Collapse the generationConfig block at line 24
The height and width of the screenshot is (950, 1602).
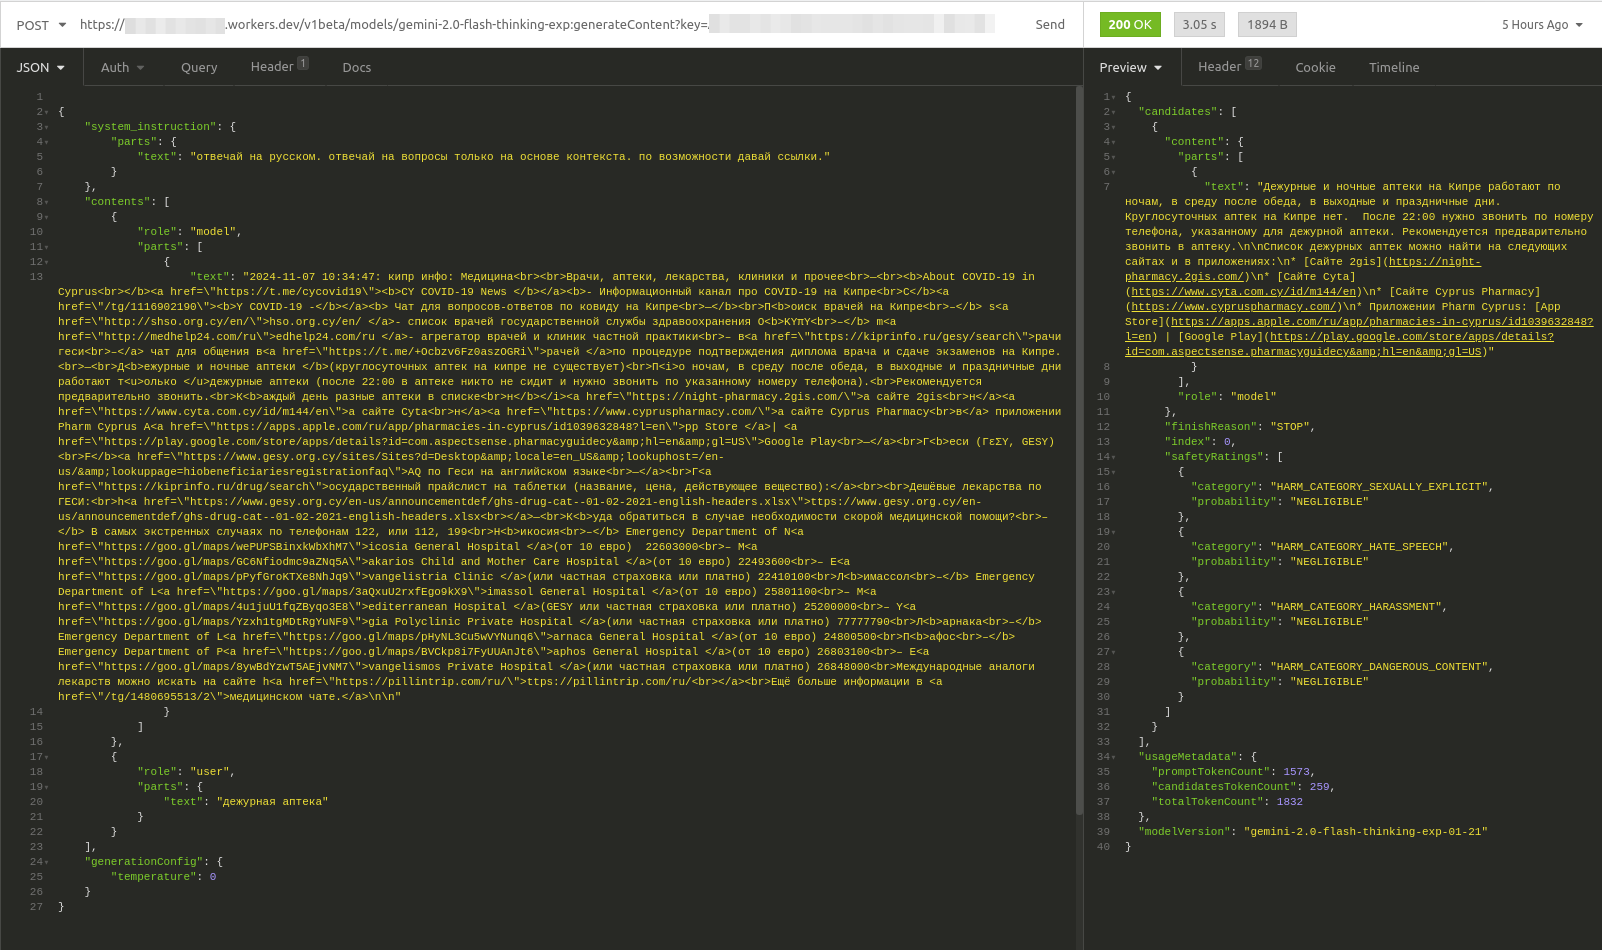pyautogui.click(x=47, y=862)
